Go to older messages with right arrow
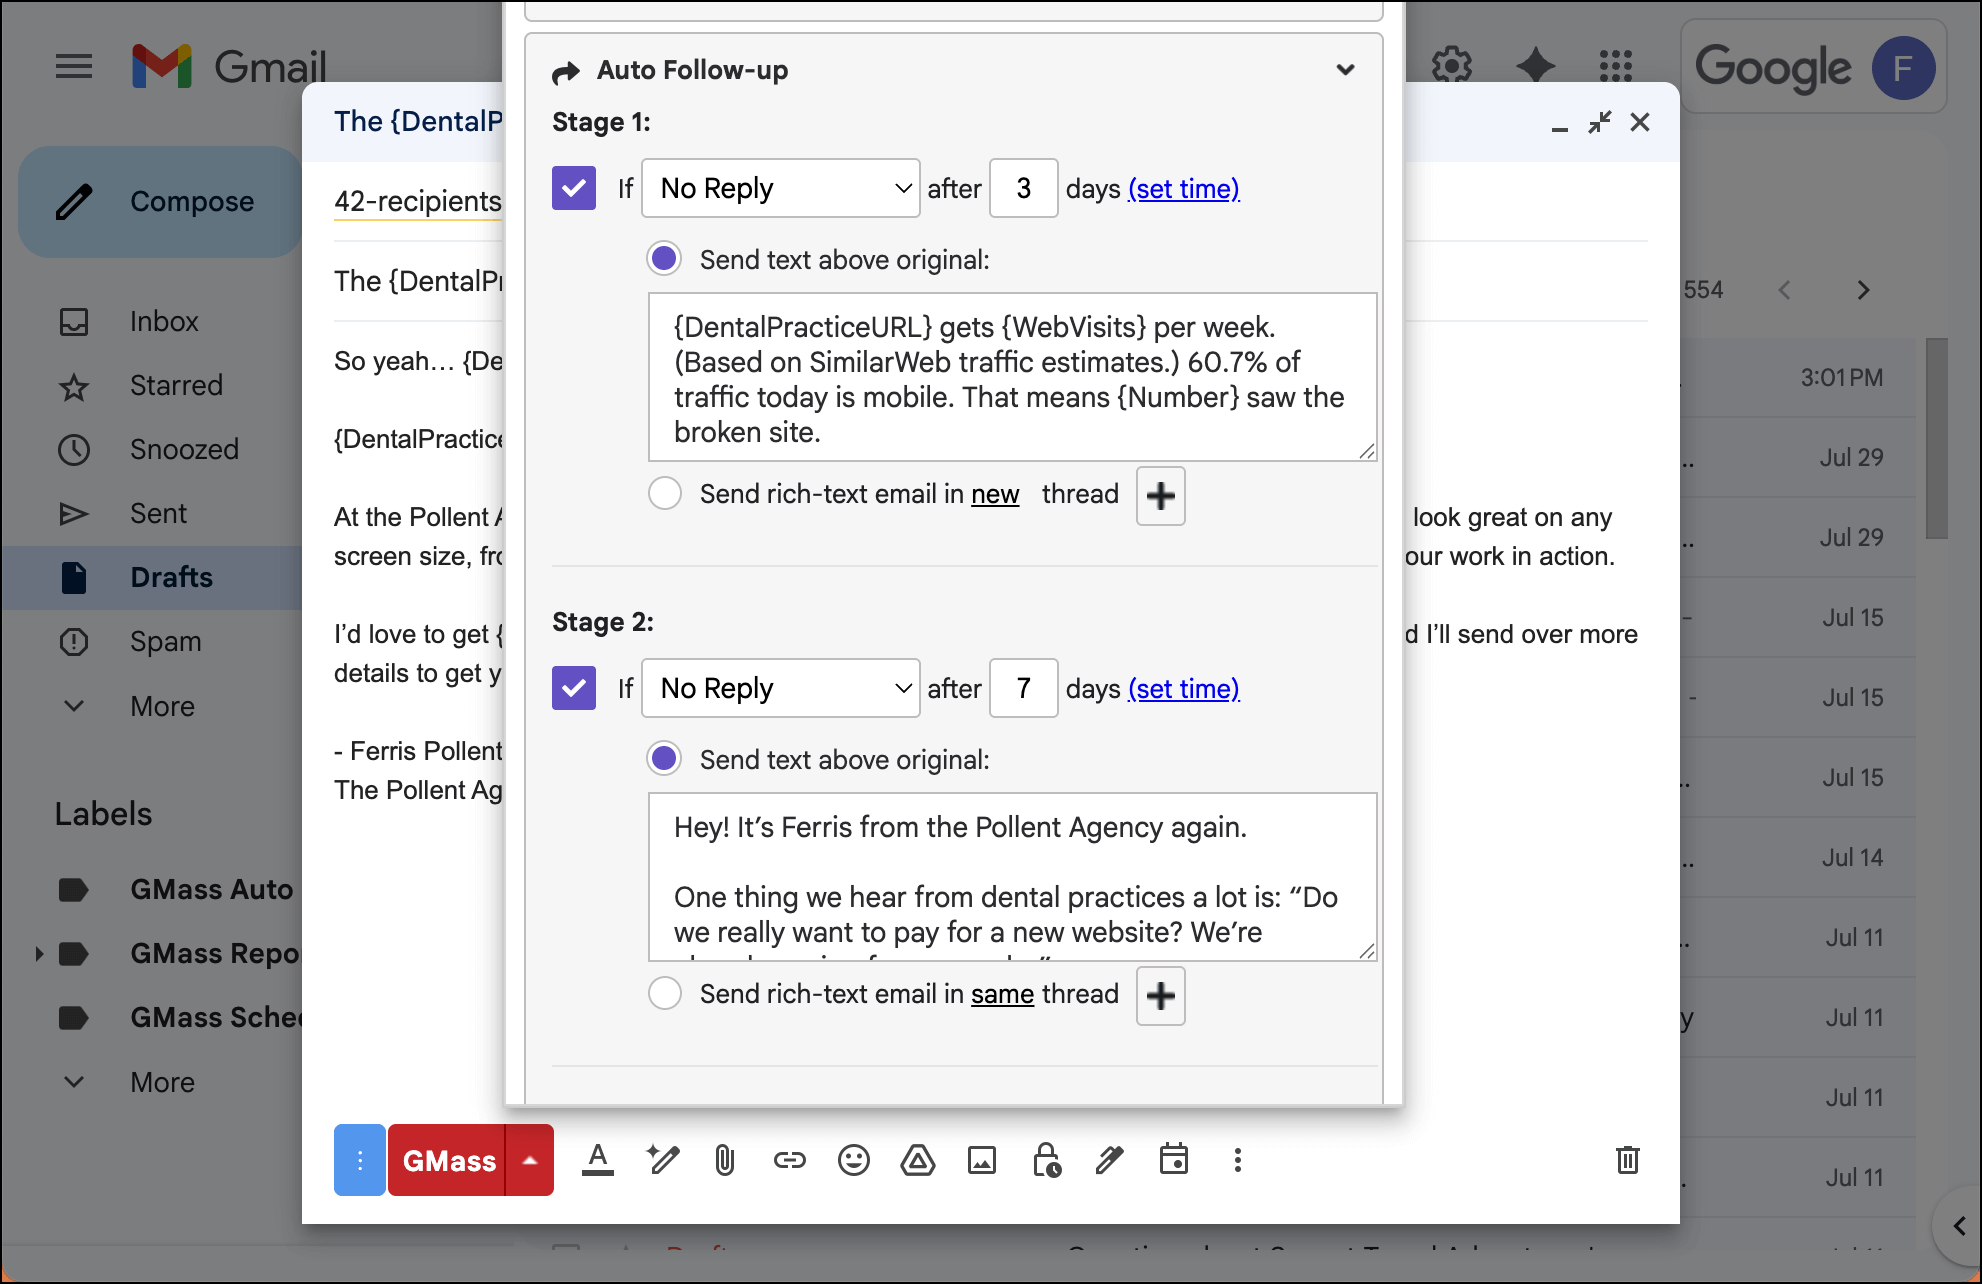 1863,290
